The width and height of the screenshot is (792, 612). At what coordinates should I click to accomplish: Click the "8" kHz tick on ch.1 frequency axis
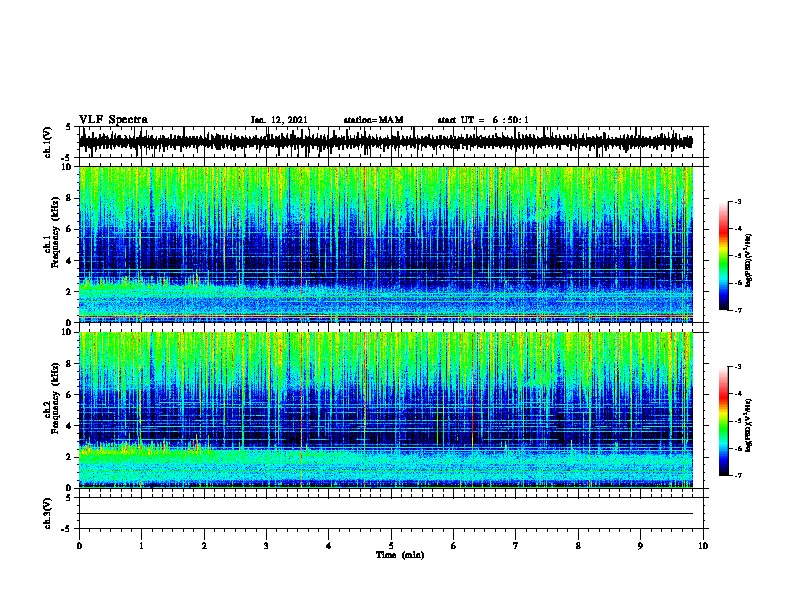point(69,198)
